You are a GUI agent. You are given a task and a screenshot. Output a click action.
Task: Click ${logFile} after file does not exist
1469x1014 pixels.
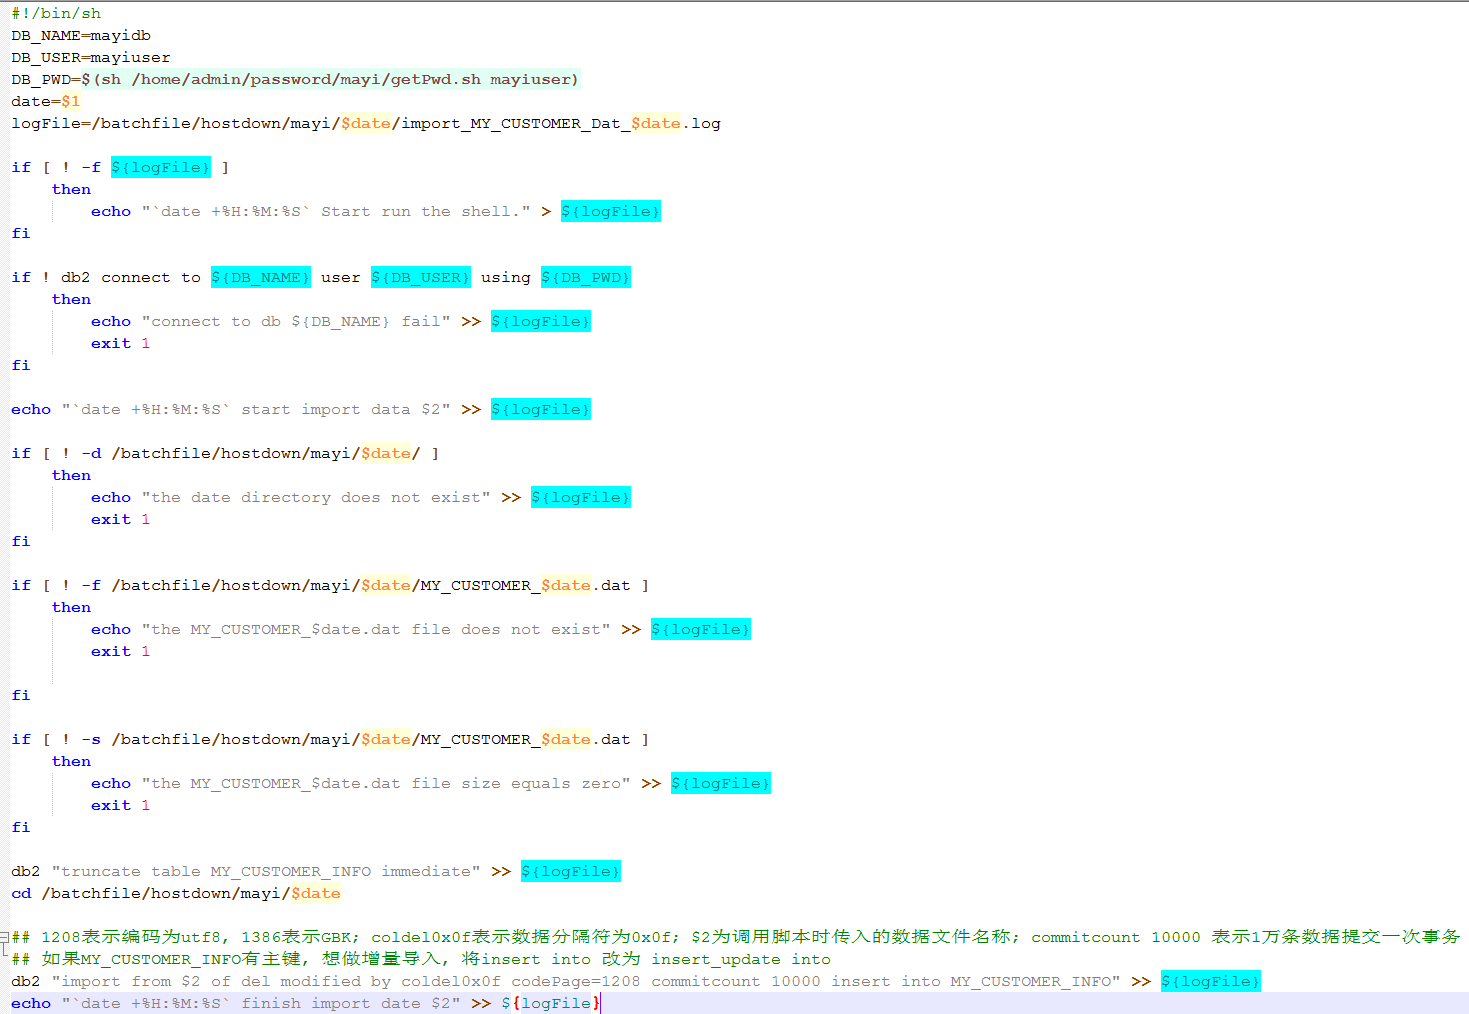pyautogui.click(x=701, y=629)
